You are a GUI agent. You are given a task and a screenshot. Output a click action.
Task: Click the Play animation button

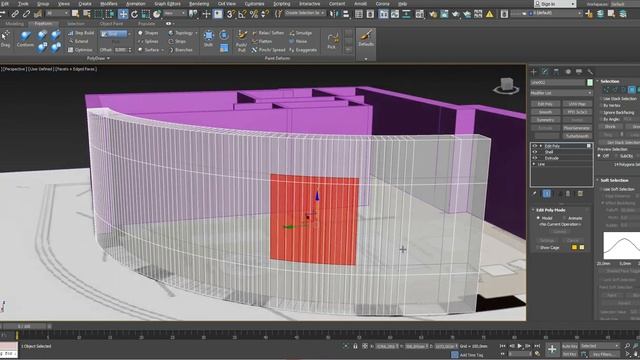pos(520,346)
